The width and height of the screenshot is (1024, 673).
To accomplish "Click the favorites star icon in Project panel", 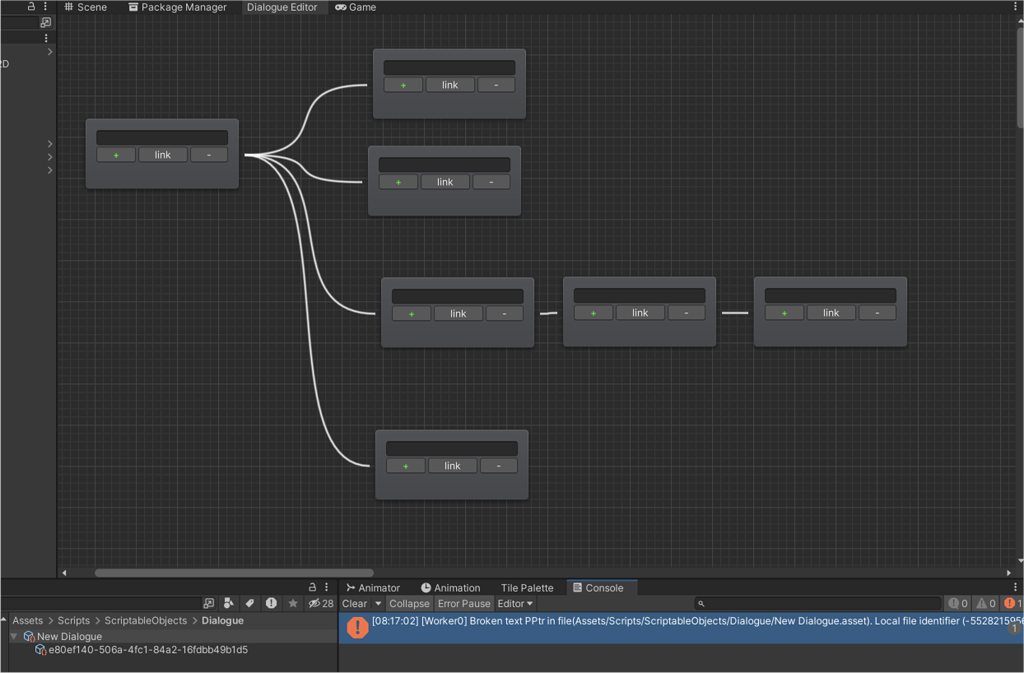I will (292, 603).
